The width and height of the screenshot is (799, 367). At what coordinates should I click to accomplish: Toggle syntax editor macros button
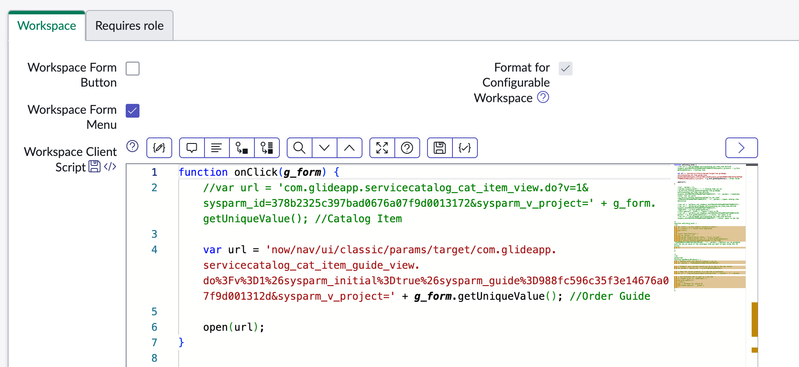tap(159, 148)
